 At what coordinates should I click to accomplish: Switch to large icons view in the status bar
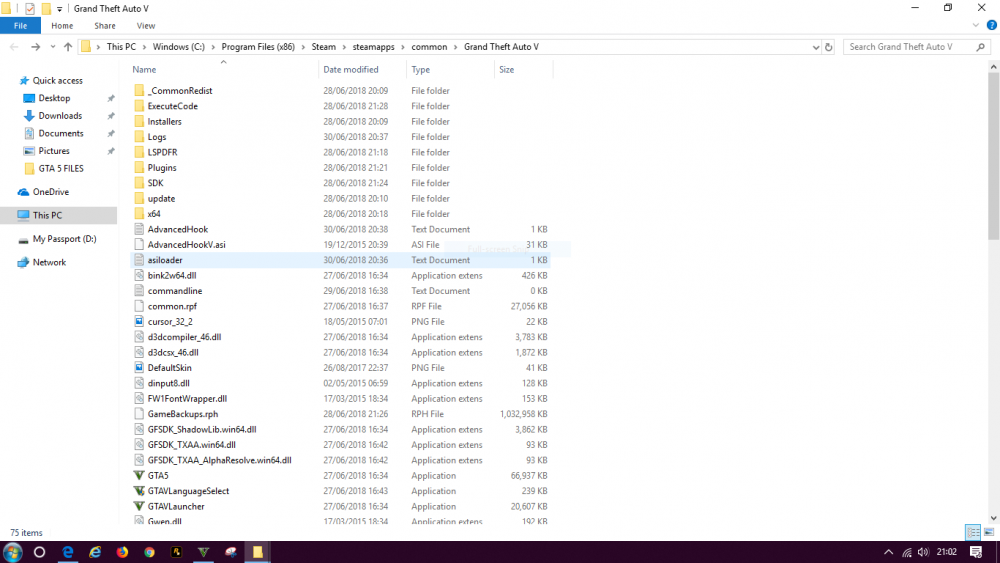tap(989, 532)
